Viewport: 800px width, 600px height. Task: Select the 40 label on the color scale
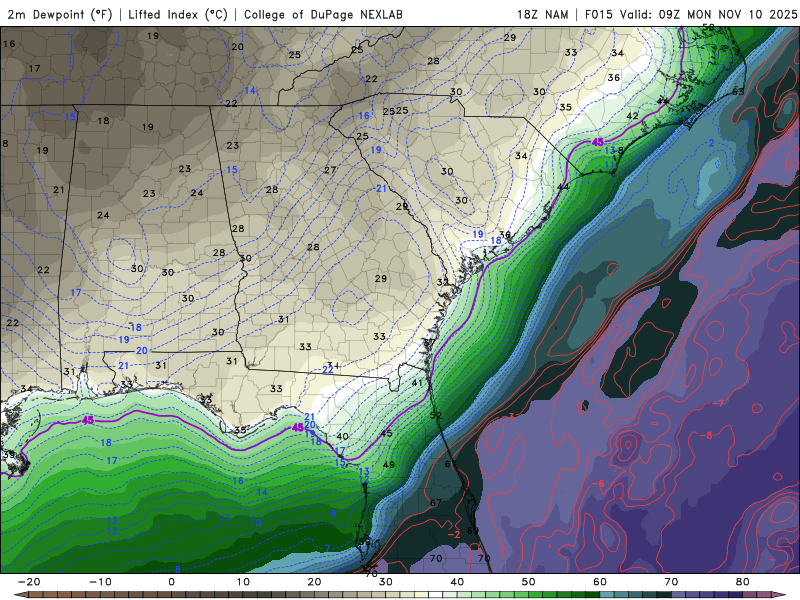(x=457, y=582)
